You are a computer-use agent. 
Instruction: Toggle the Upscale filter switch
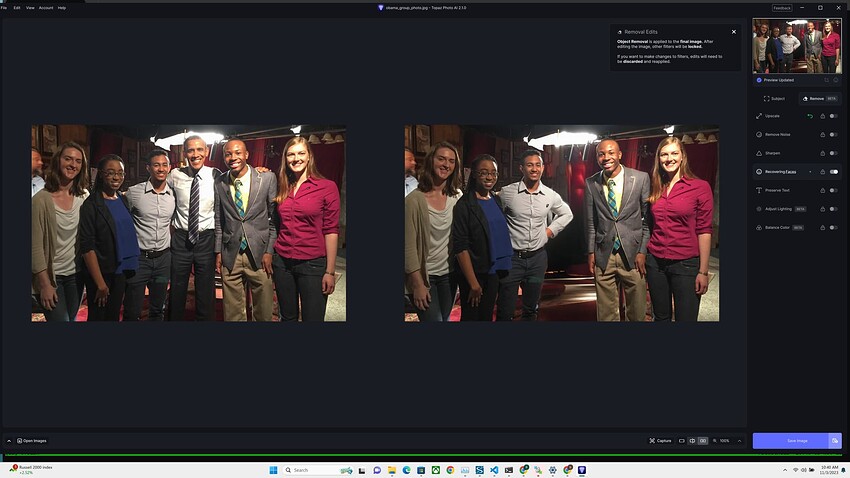tap(833, 116)
